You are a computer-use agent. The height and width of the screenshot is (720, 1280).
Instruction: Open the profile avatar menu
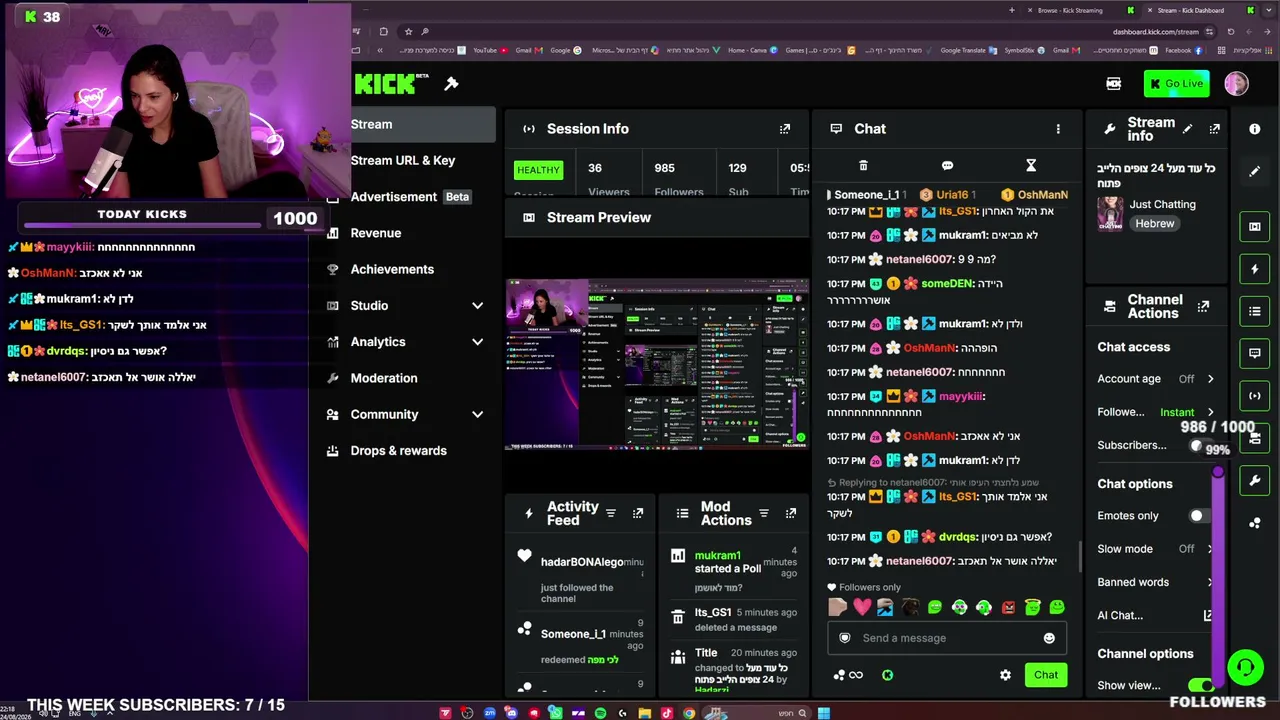[x=1236, y=84]
